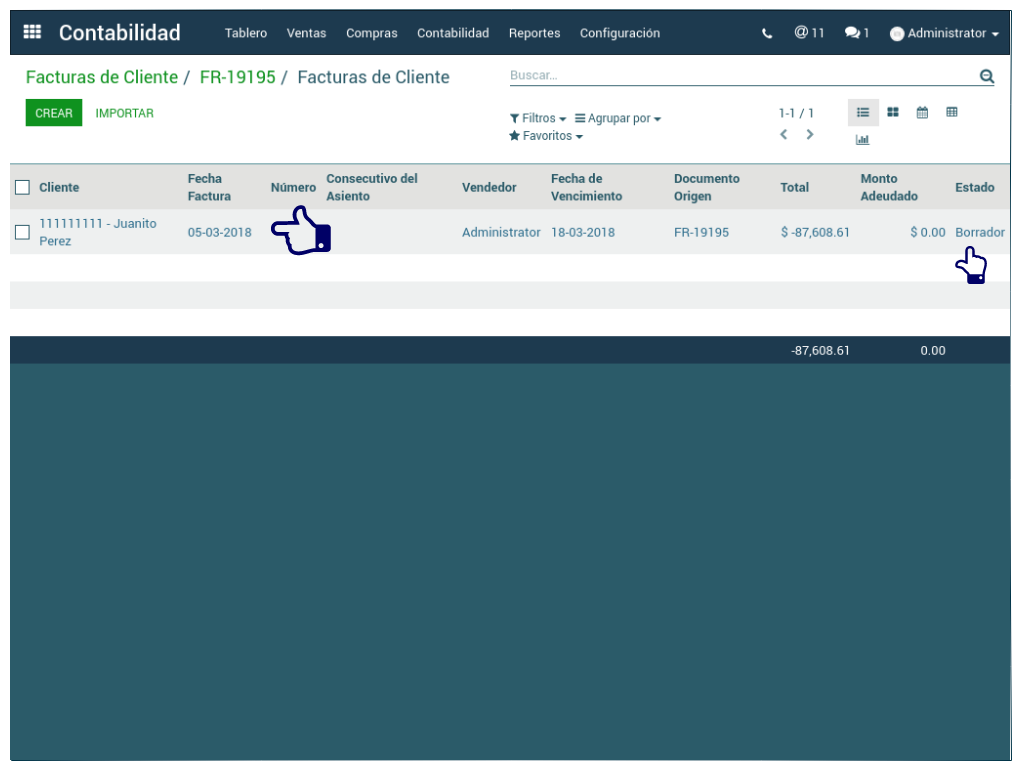Open the Favoritos dropdown

point(546,136)
